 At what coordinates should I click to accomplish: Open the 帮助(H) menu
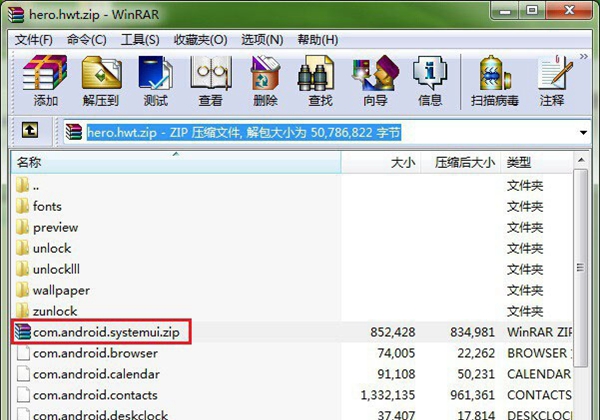click(x=318, y=40)
